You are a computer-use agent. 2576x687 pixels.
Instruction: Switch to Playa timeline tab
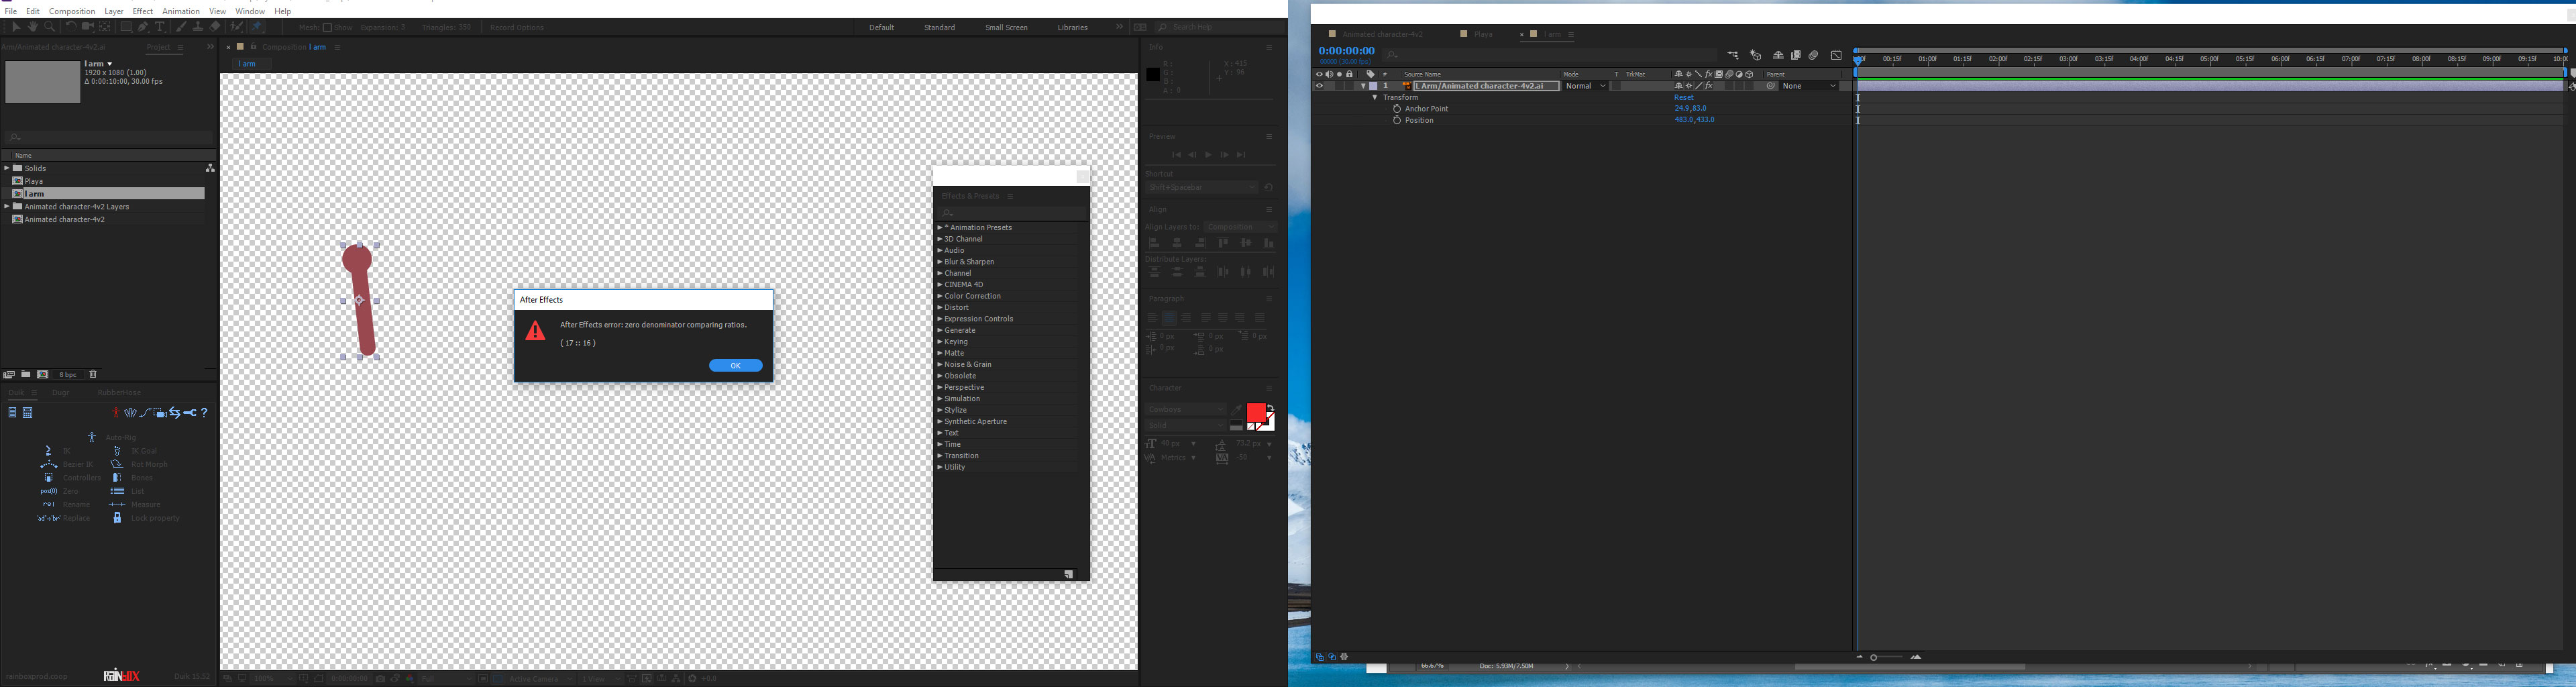[x=1483, y=34]
